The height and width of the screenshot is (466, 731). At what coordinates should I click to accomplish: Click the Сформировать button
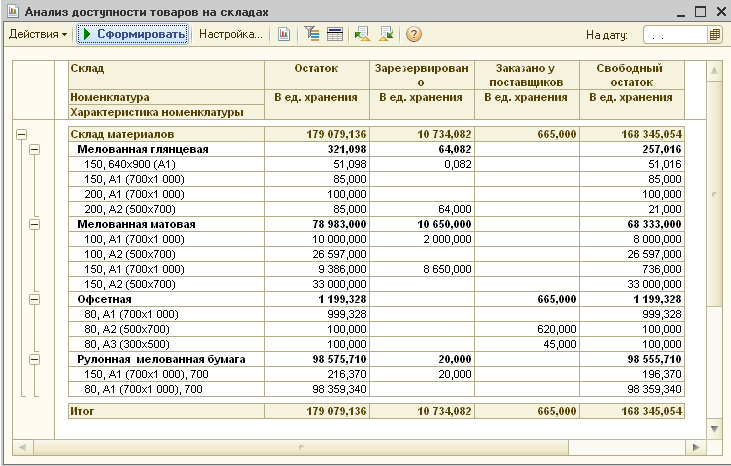pos(133,34)
